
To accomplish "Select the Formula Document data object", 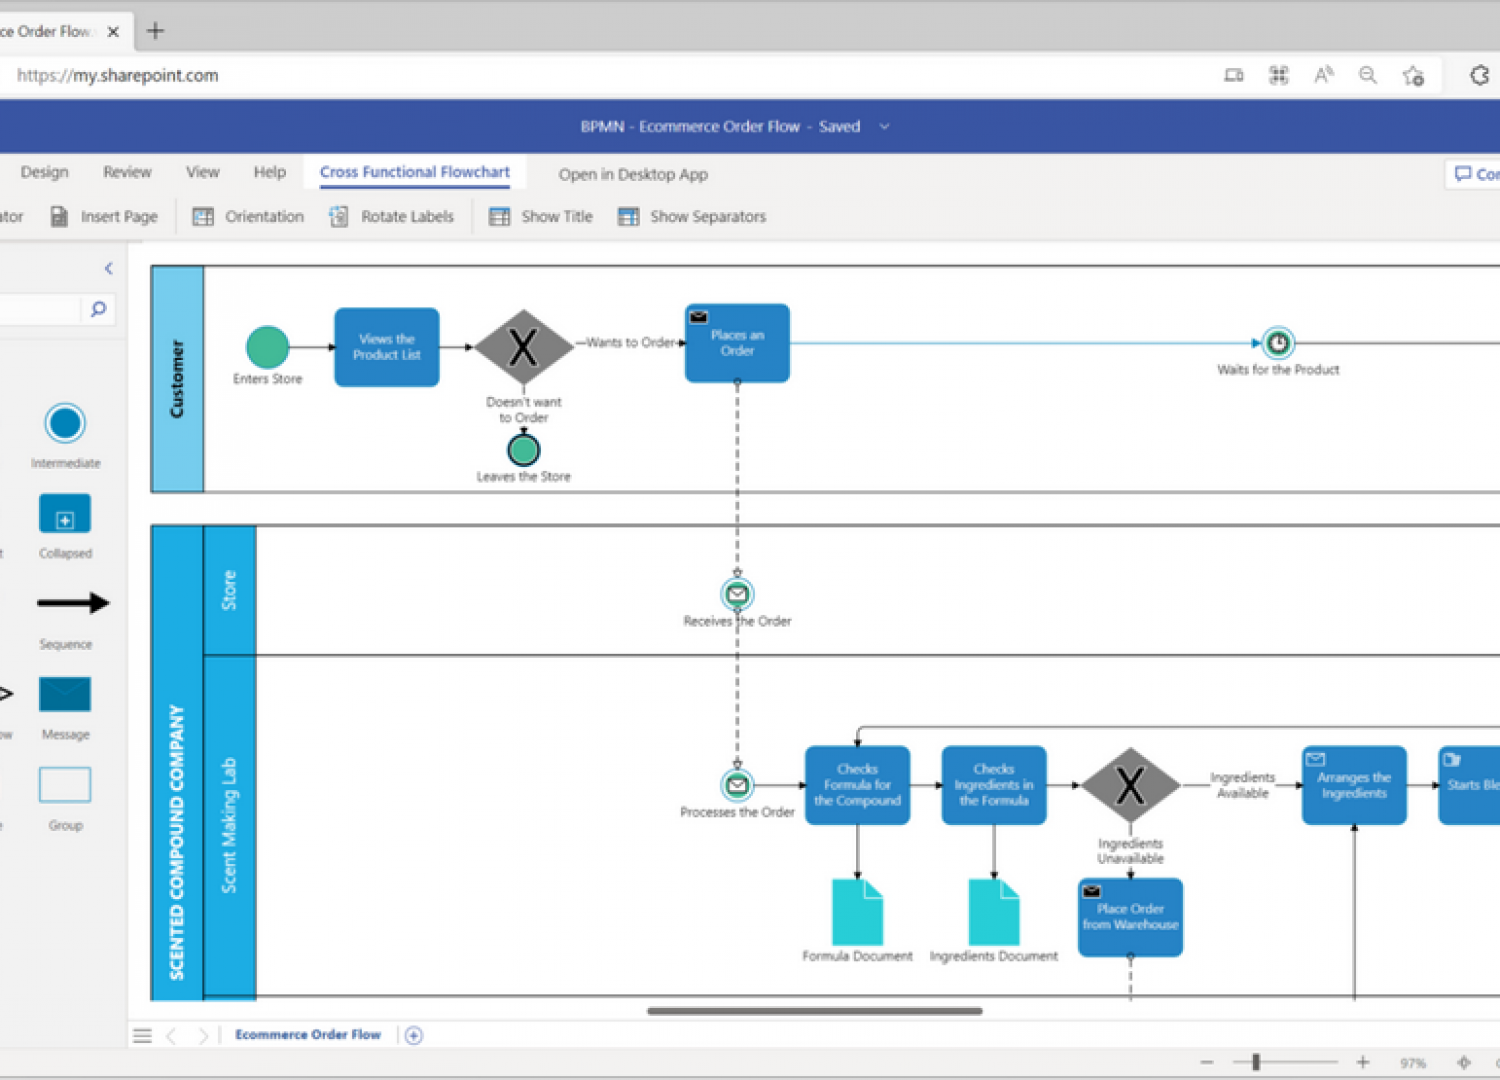I will coord(857,912).
